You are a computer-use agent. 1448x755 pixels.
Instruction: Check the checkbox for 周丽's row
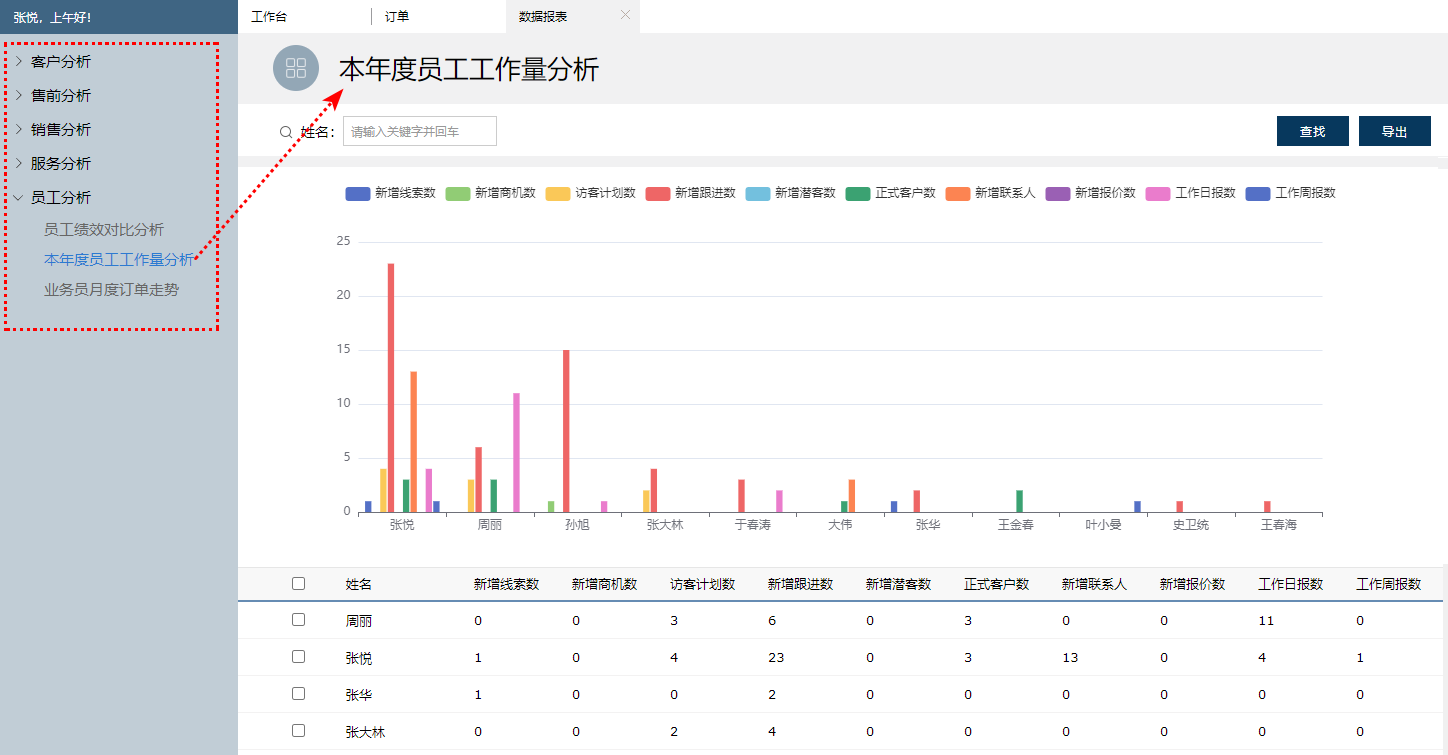[297, 620]
